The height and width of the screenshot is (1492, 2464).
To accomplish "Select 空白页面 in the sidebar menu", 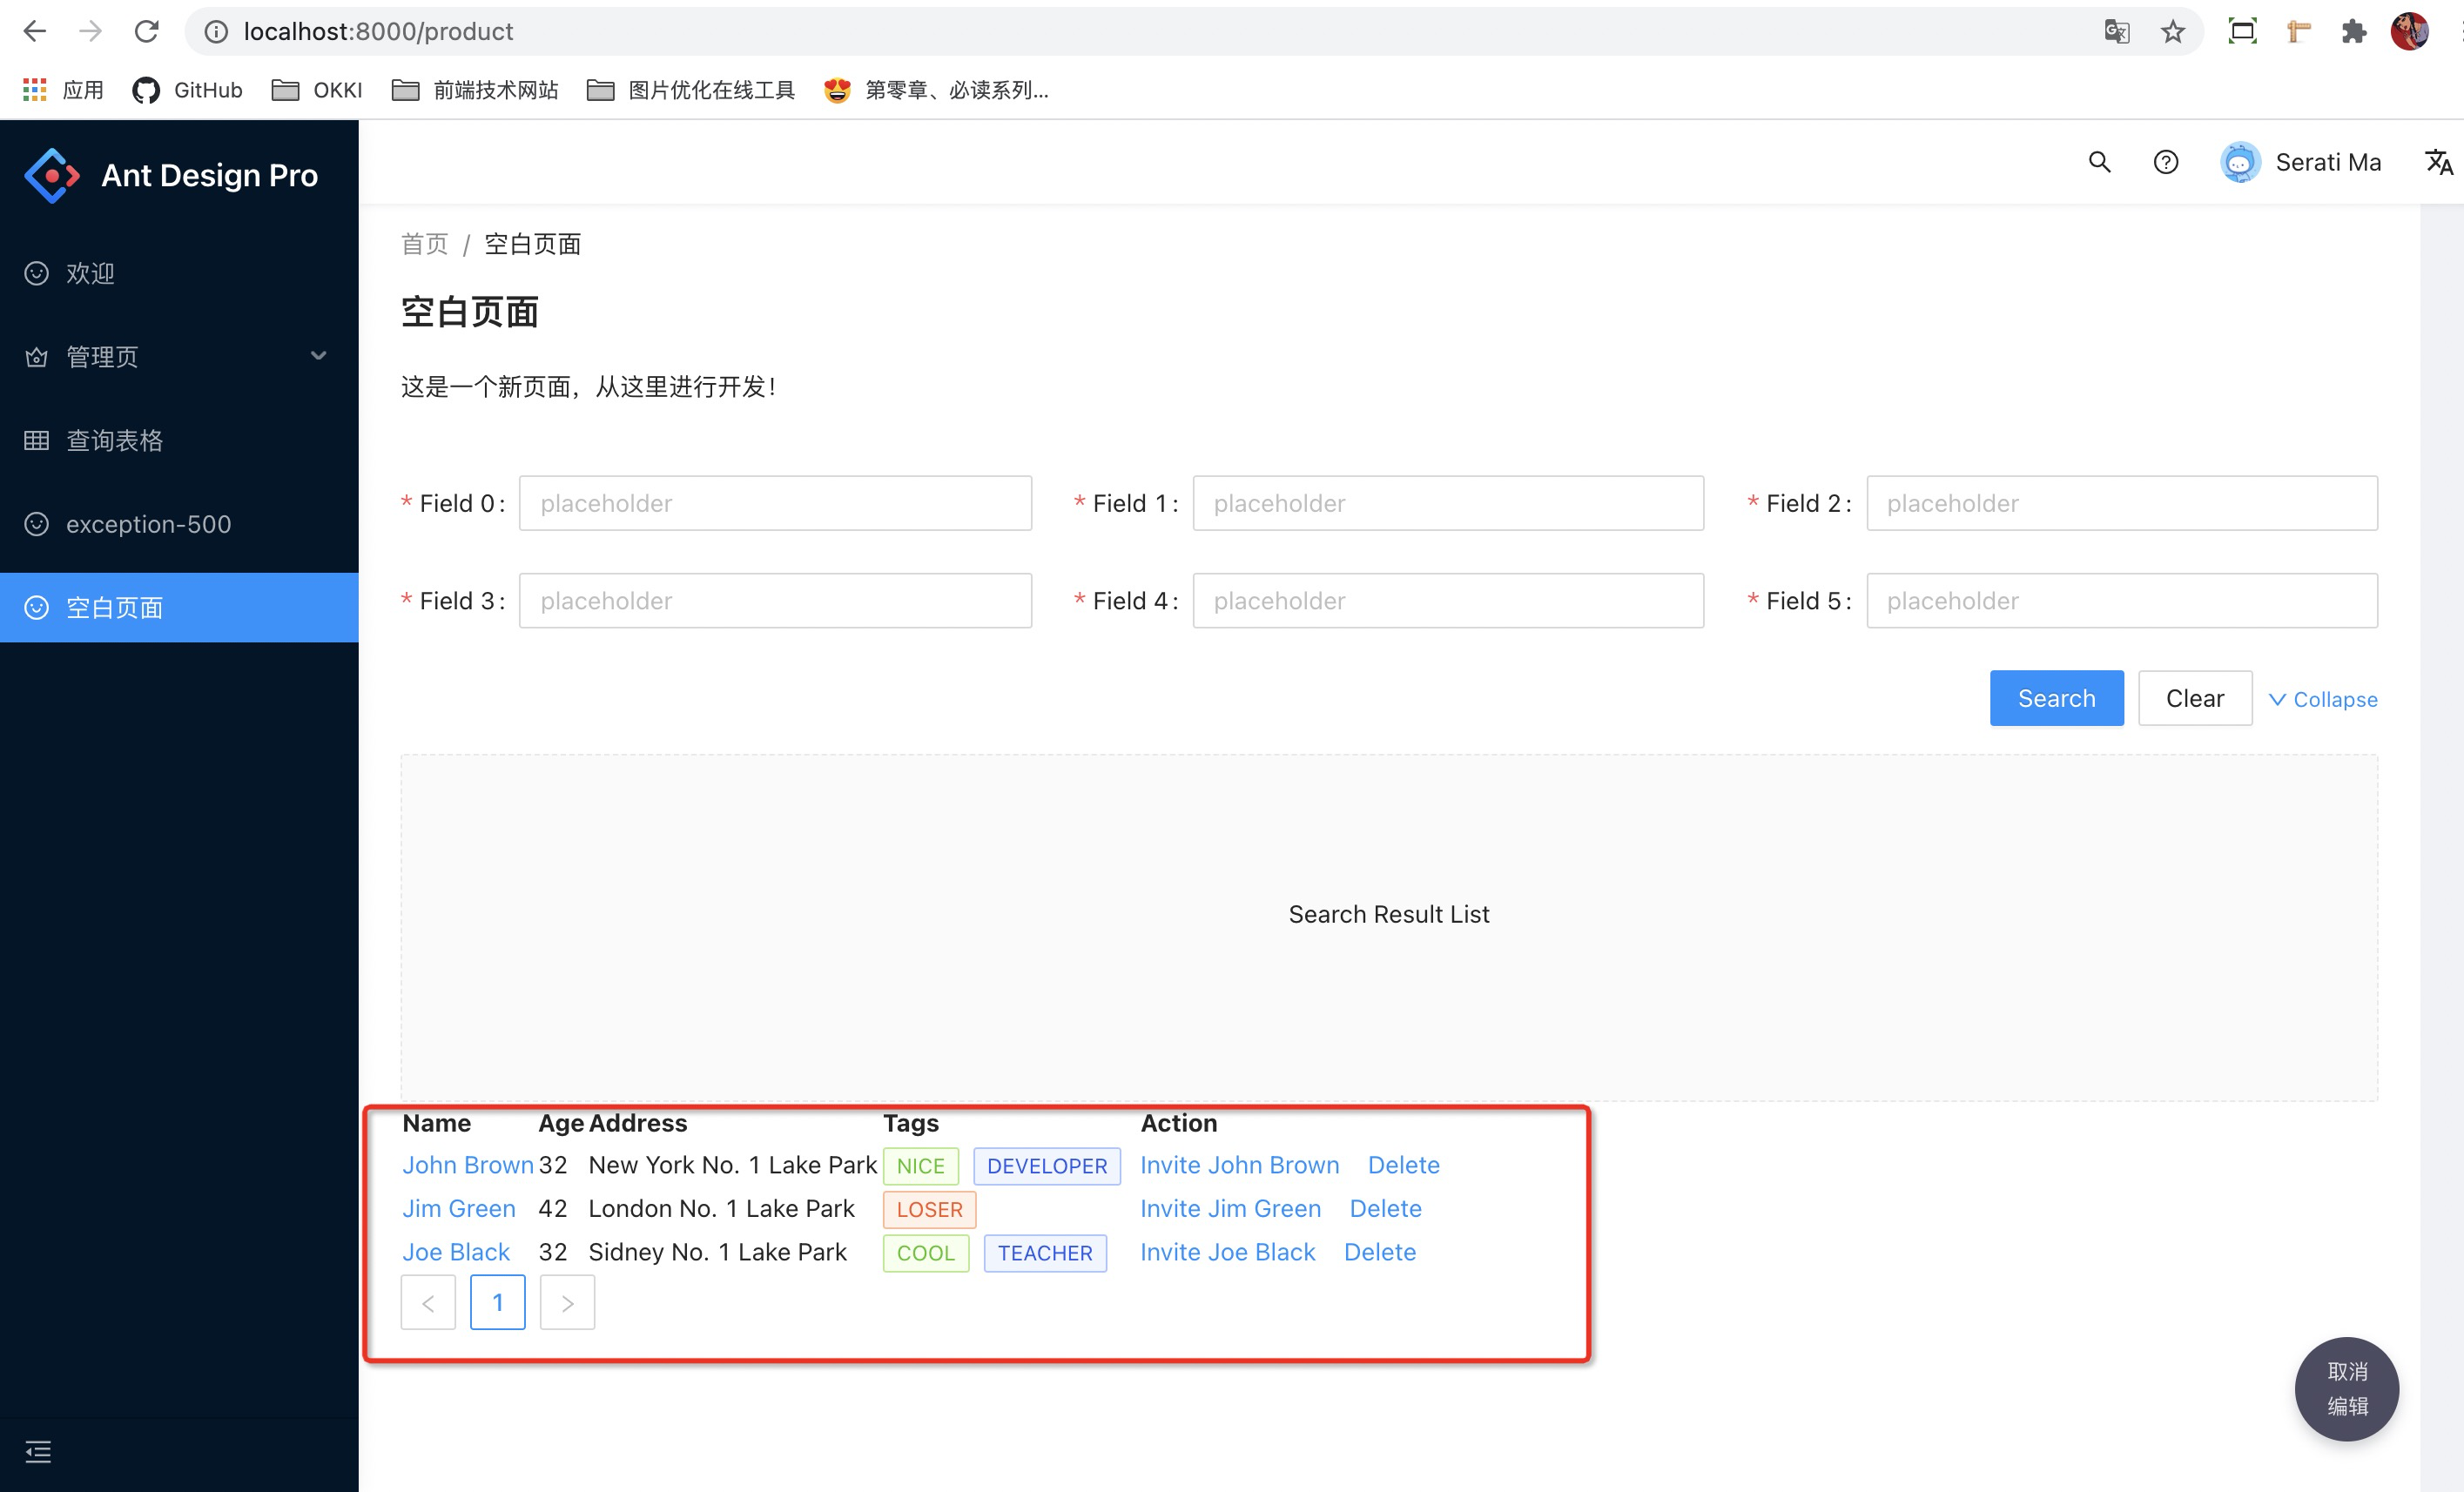I will point(115,607).
